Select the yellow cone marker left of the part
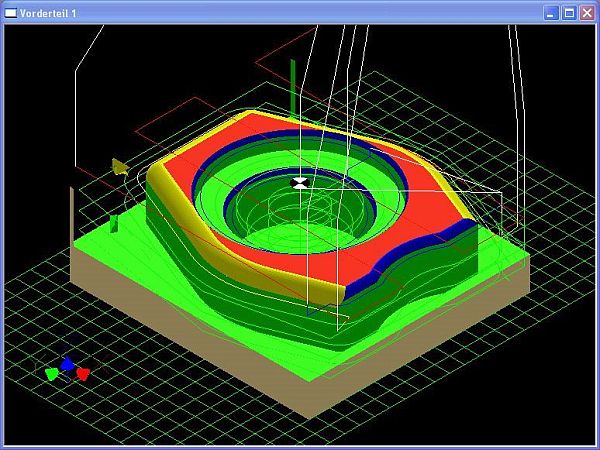 coord(119,166)
